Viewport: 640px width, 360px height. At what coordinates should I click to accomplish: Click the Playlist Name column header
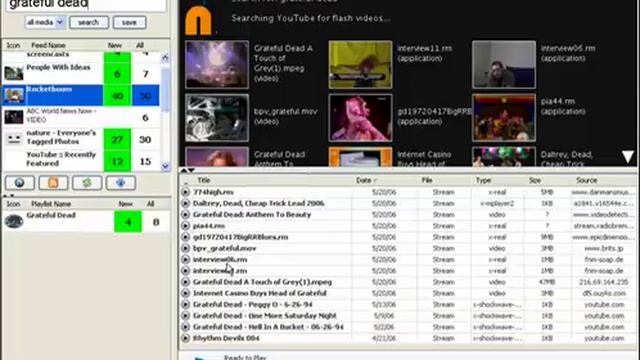coord(51,204)
